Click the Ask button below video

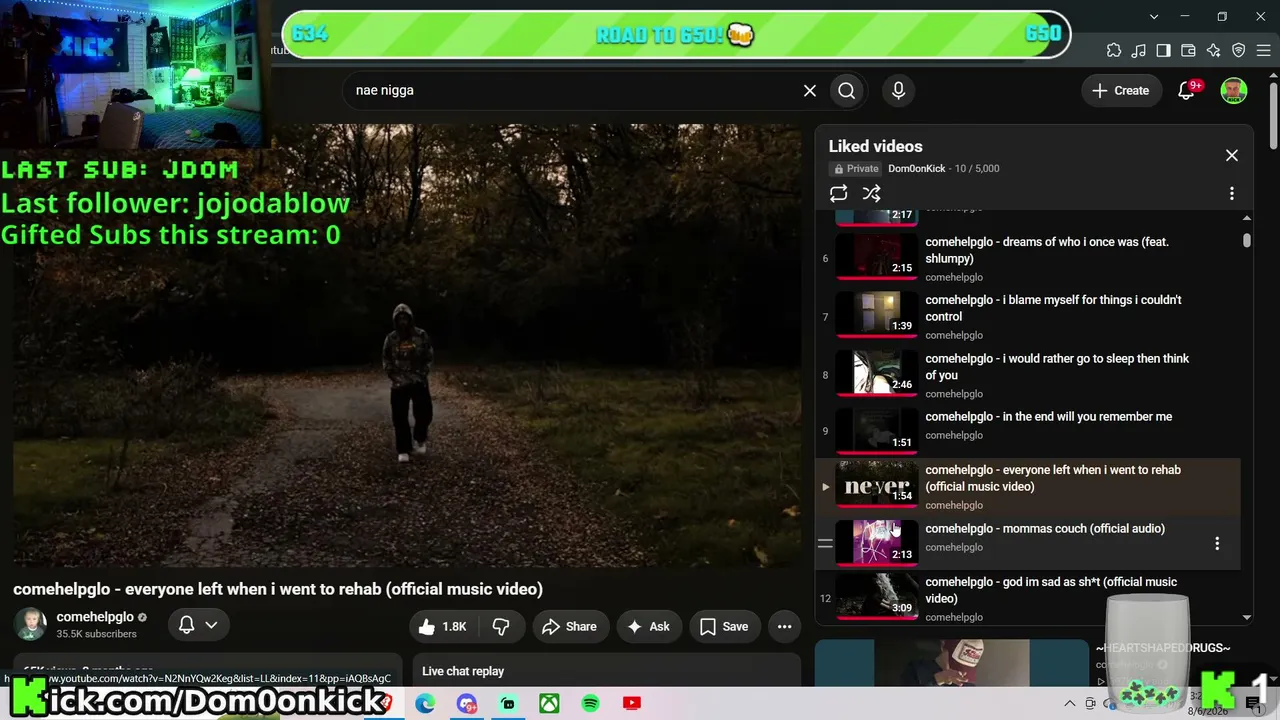[648, 627]
